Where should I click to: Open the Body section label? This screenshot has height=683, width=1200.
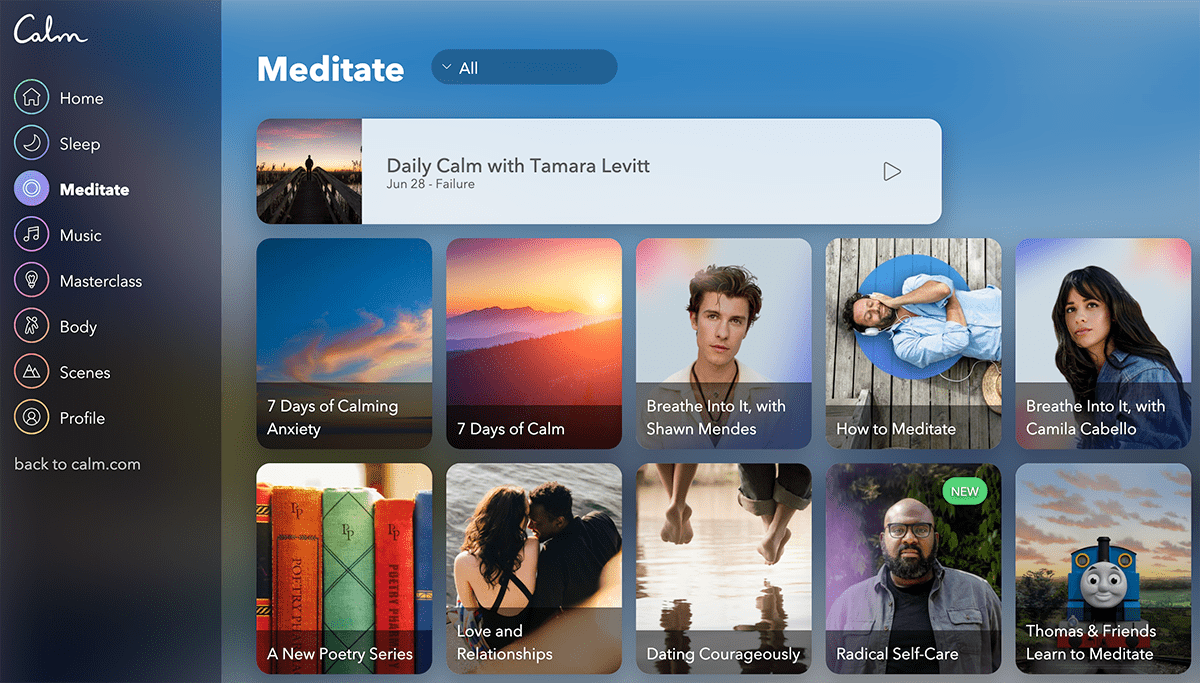click(78, 327)
